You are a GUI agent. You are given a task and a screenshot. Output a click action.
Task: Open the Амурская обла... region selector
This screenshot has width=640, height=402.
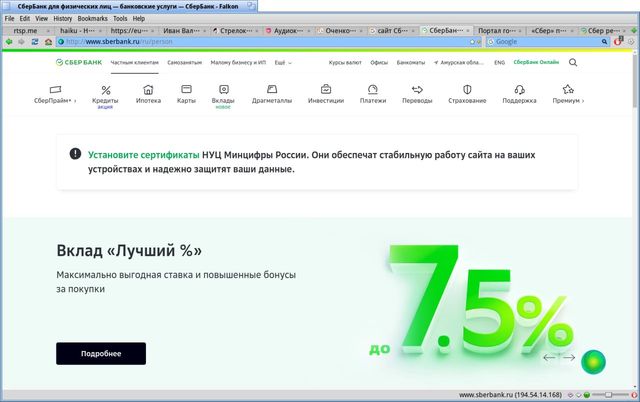click(x=459, y=62)
